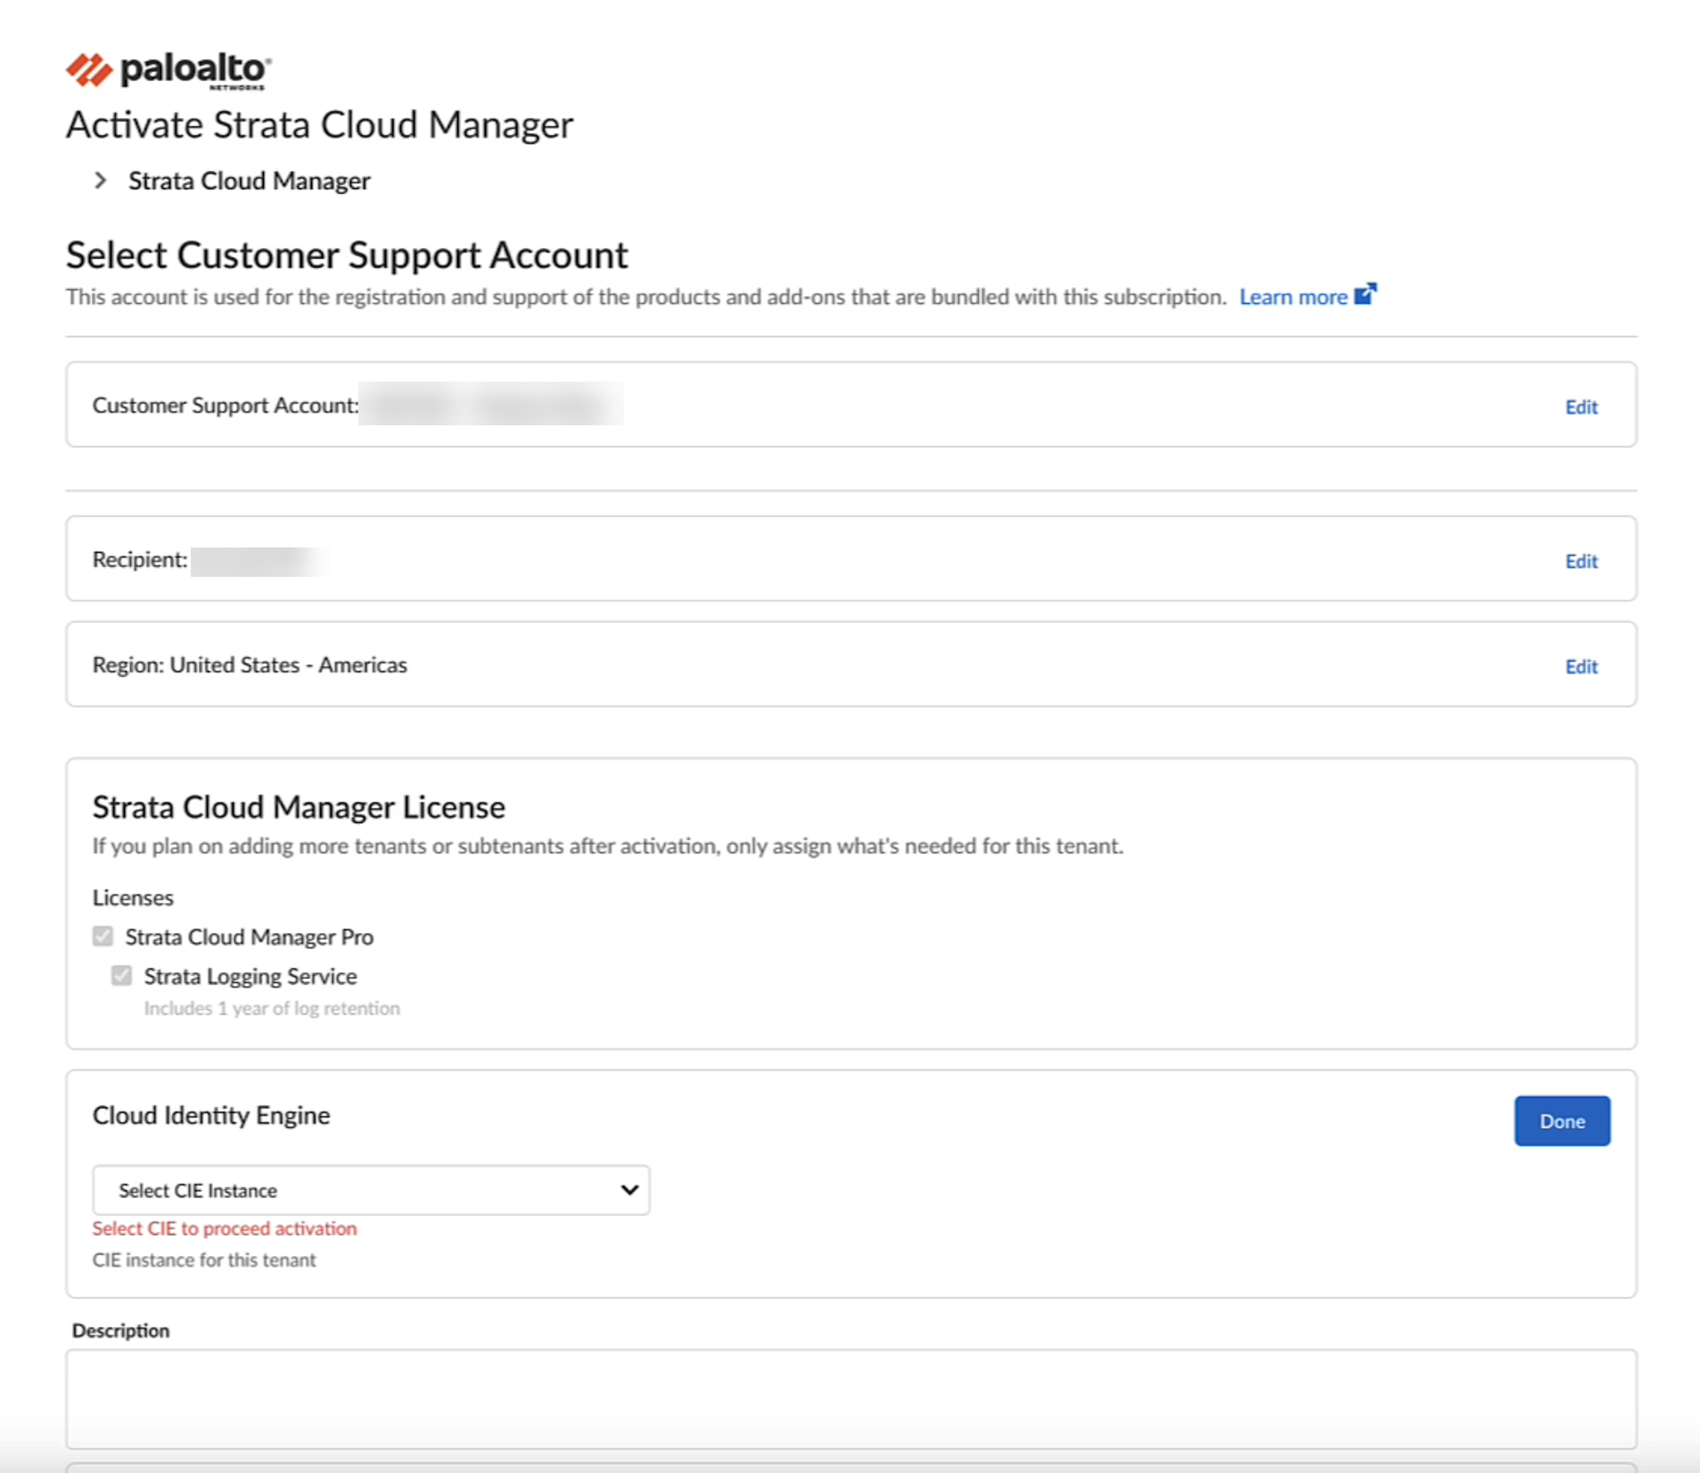The image size is (1700, 1473).
Task: Click the Region United States - Americas text
Action: click(x=250, y=665)
